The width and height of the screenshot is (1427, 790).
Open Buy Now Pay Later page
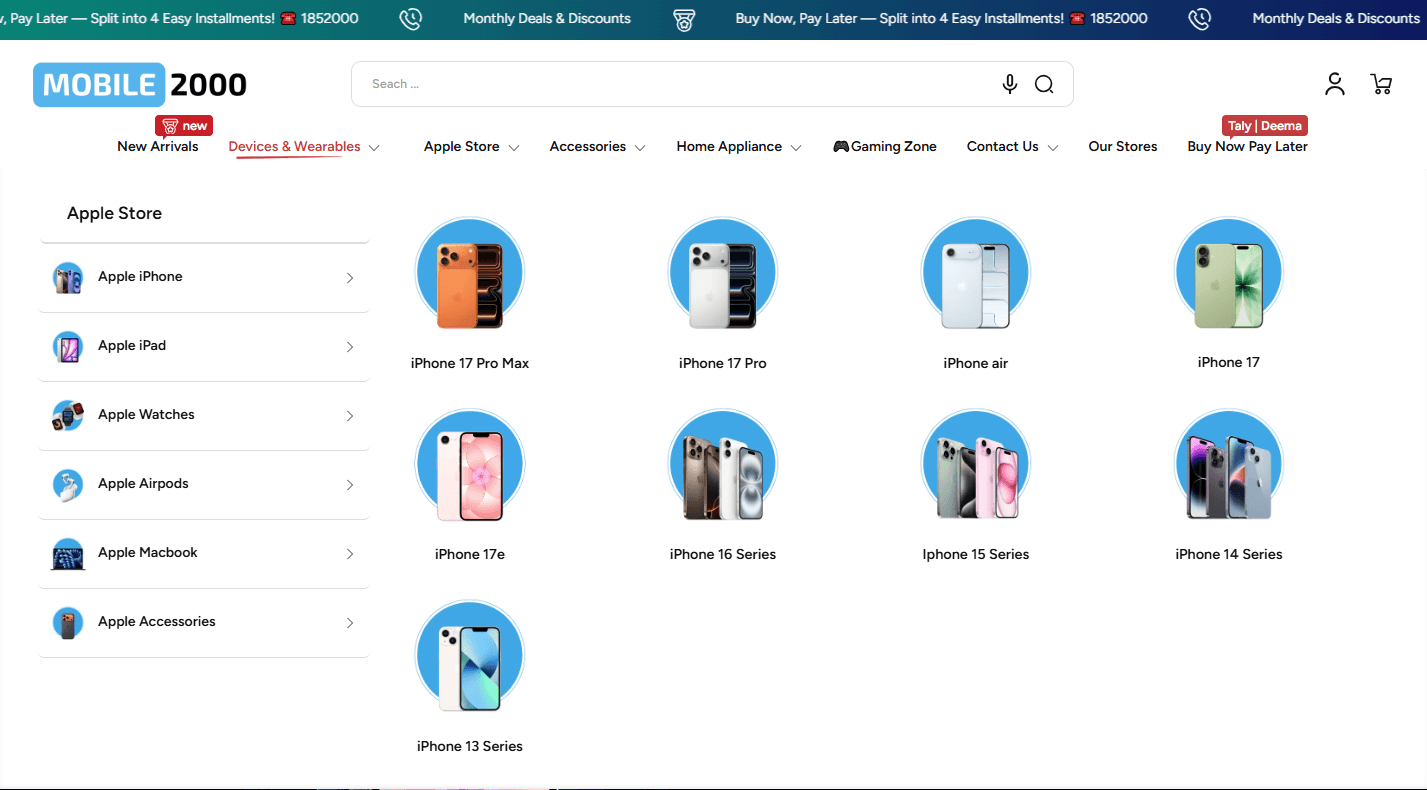pyautogui.click(x=1247, y=147)
